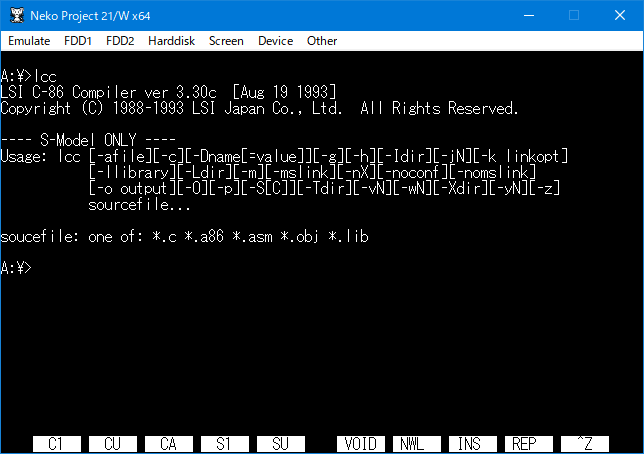This screenshot has height=454, width=644.
Task: Open the FDD2 menu
Action: pyautogui.click(x=120, y=41)
